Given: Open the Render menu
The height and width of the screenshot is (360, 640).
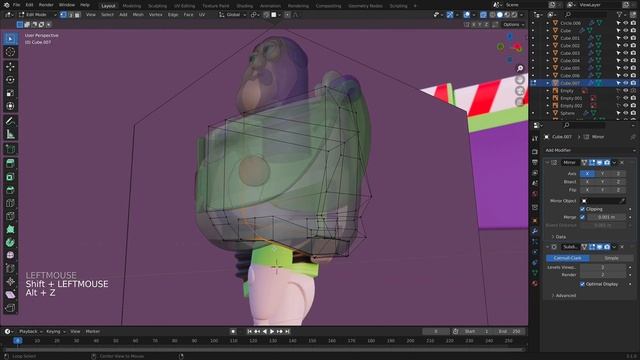Looking at the screenshot, I should (46, 5).
